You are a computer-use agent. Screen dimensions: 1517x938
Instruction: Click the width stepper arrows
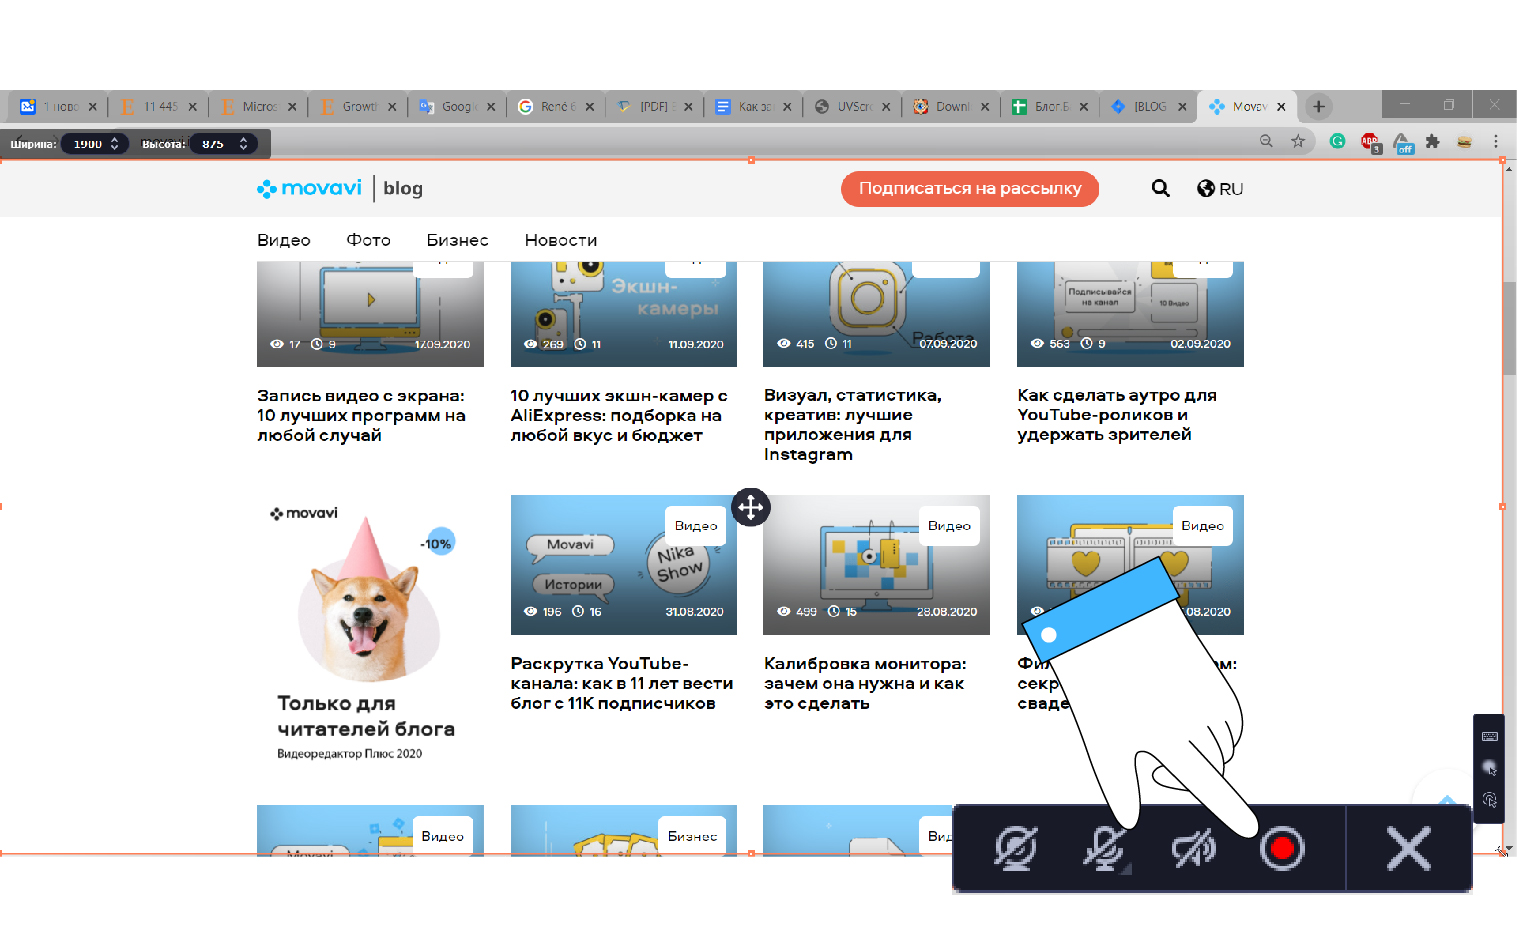coord(115,144)
